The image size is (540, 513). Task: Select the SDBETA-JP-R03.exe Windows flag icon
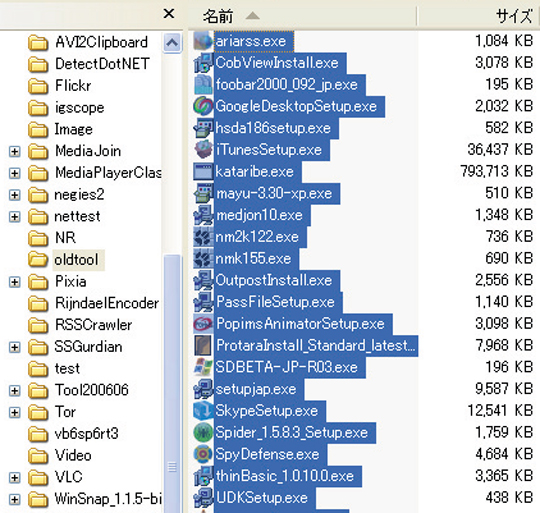[x=203, y=367]
